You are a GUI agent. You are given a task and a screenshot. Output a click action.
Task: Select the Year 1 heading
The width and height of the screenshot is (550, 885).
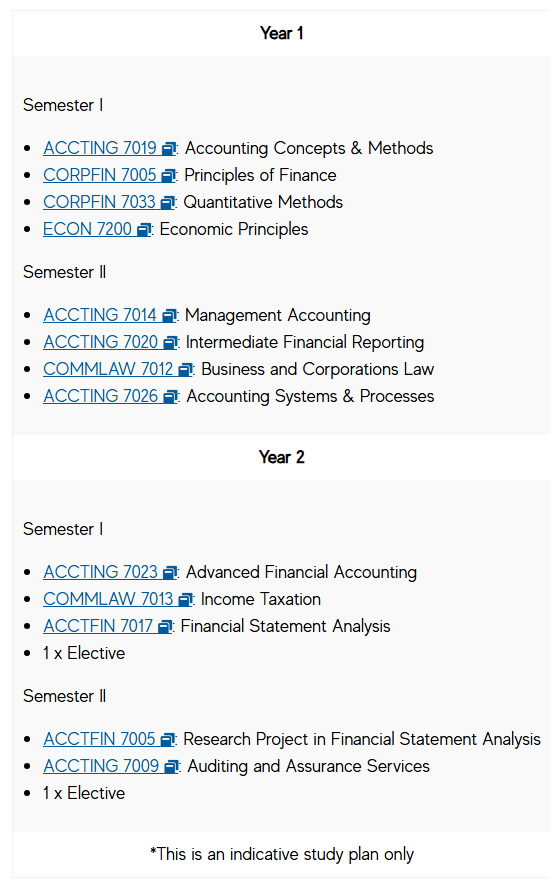[x=282, y=33]
